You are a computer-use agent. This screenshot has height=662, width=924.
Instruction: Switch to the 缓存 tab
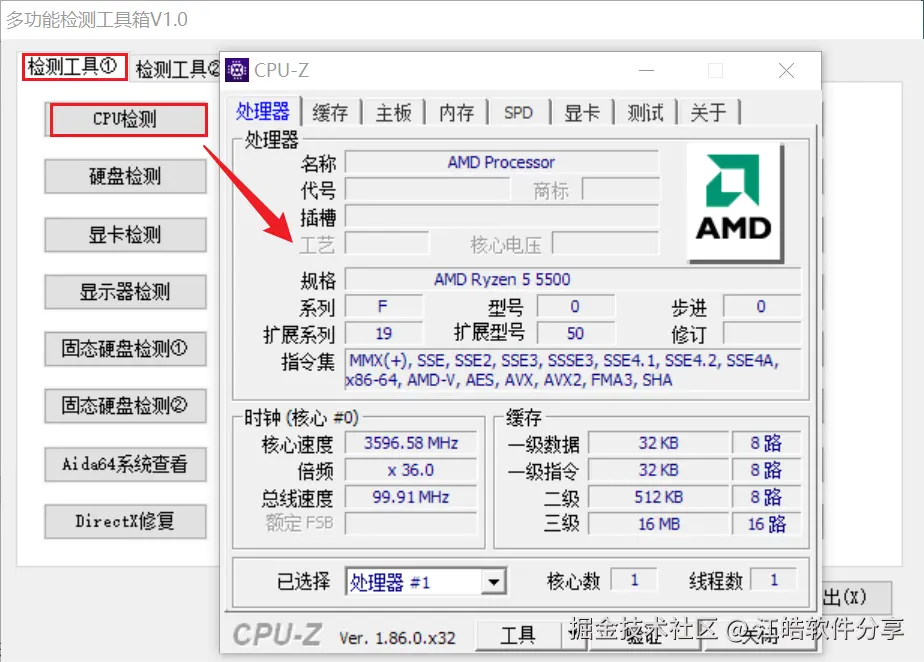(331, 113)
